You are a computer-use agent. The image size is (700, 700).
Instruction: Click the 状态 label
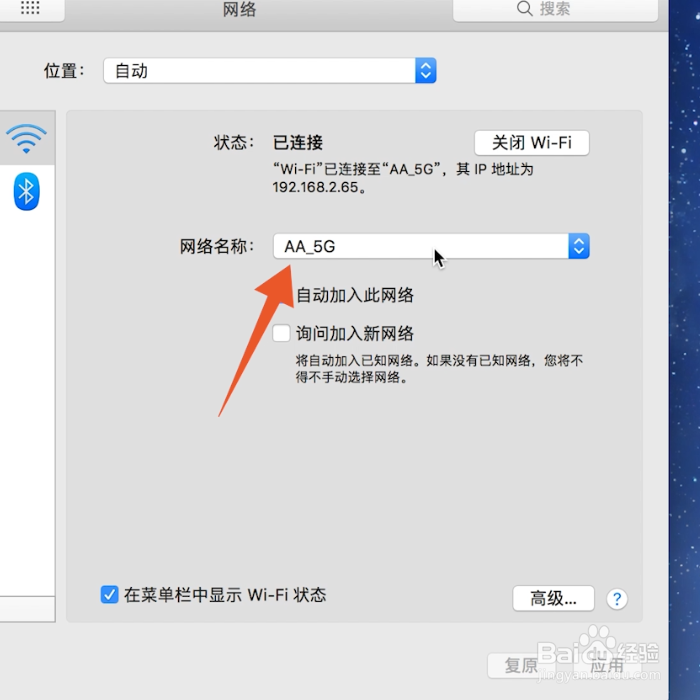[x=234, y=143]
